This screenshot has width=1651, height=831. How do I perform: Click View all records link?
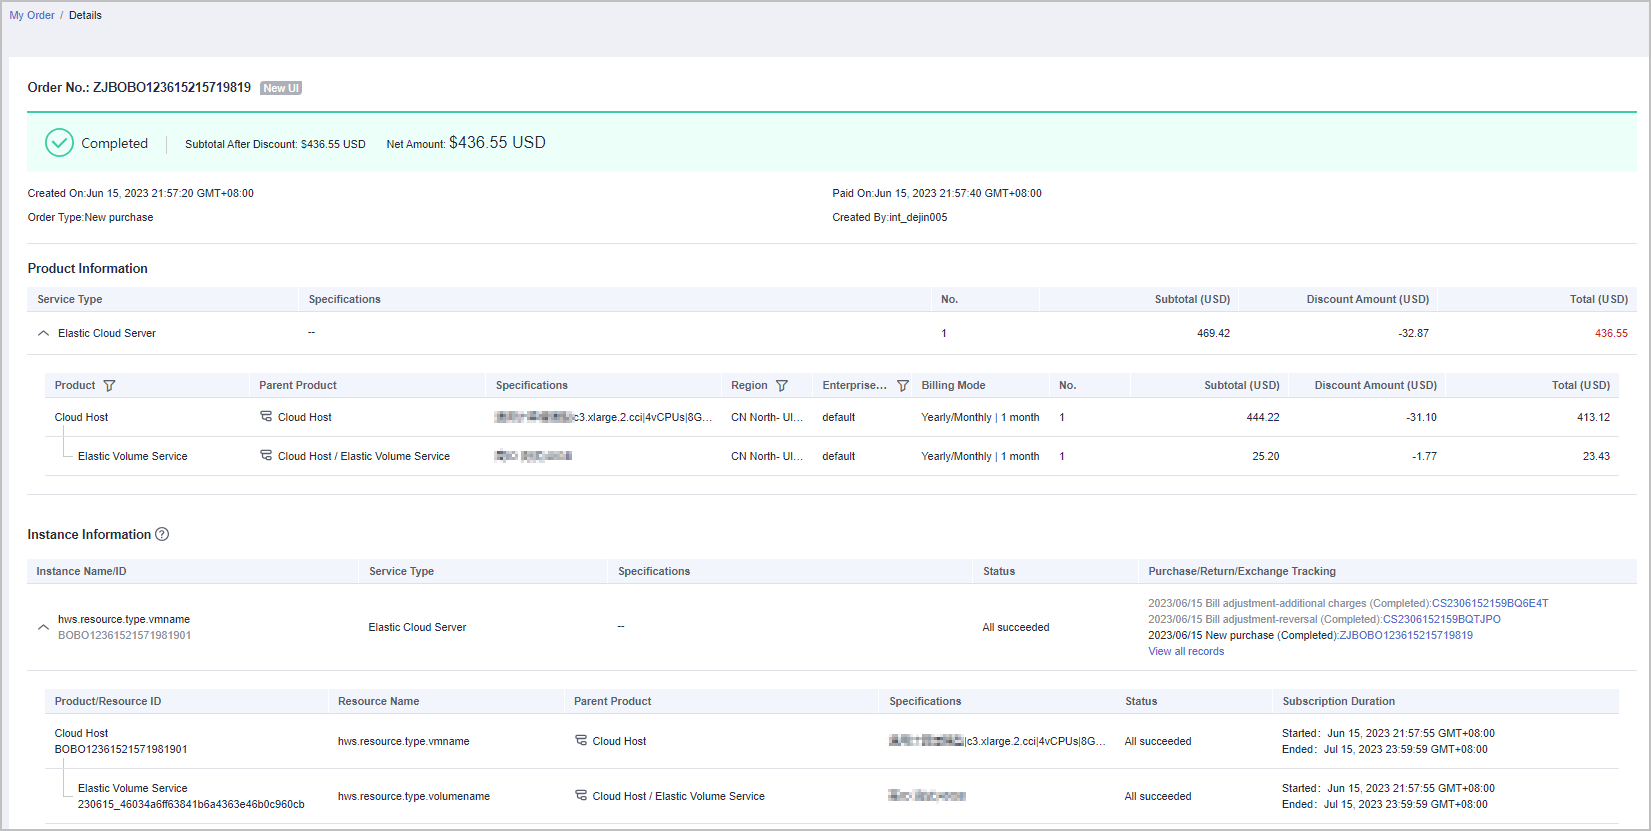click(x=1185, y=652)
